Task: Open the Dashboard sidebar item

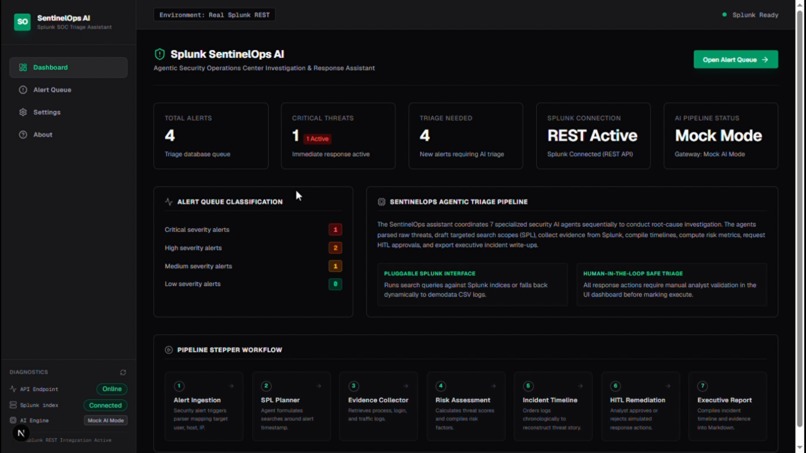Action: tap(68, 67)
